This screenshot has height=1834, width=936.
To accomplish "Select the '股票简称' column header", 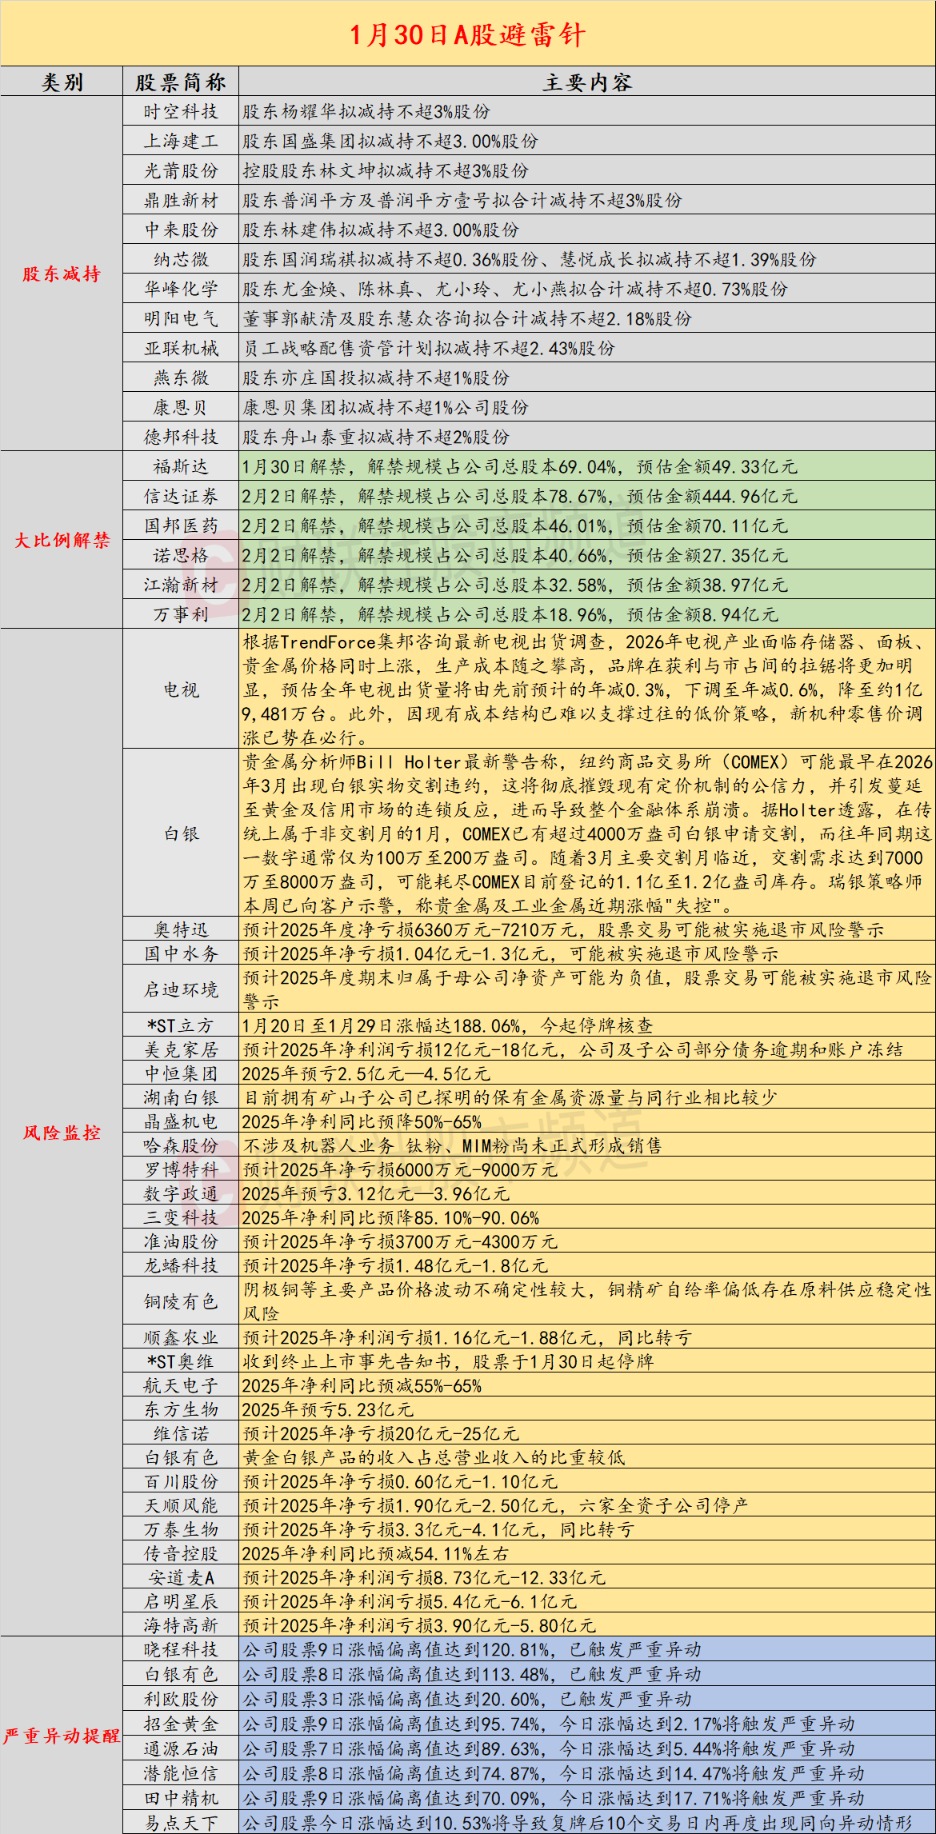I will pos(181,82).
